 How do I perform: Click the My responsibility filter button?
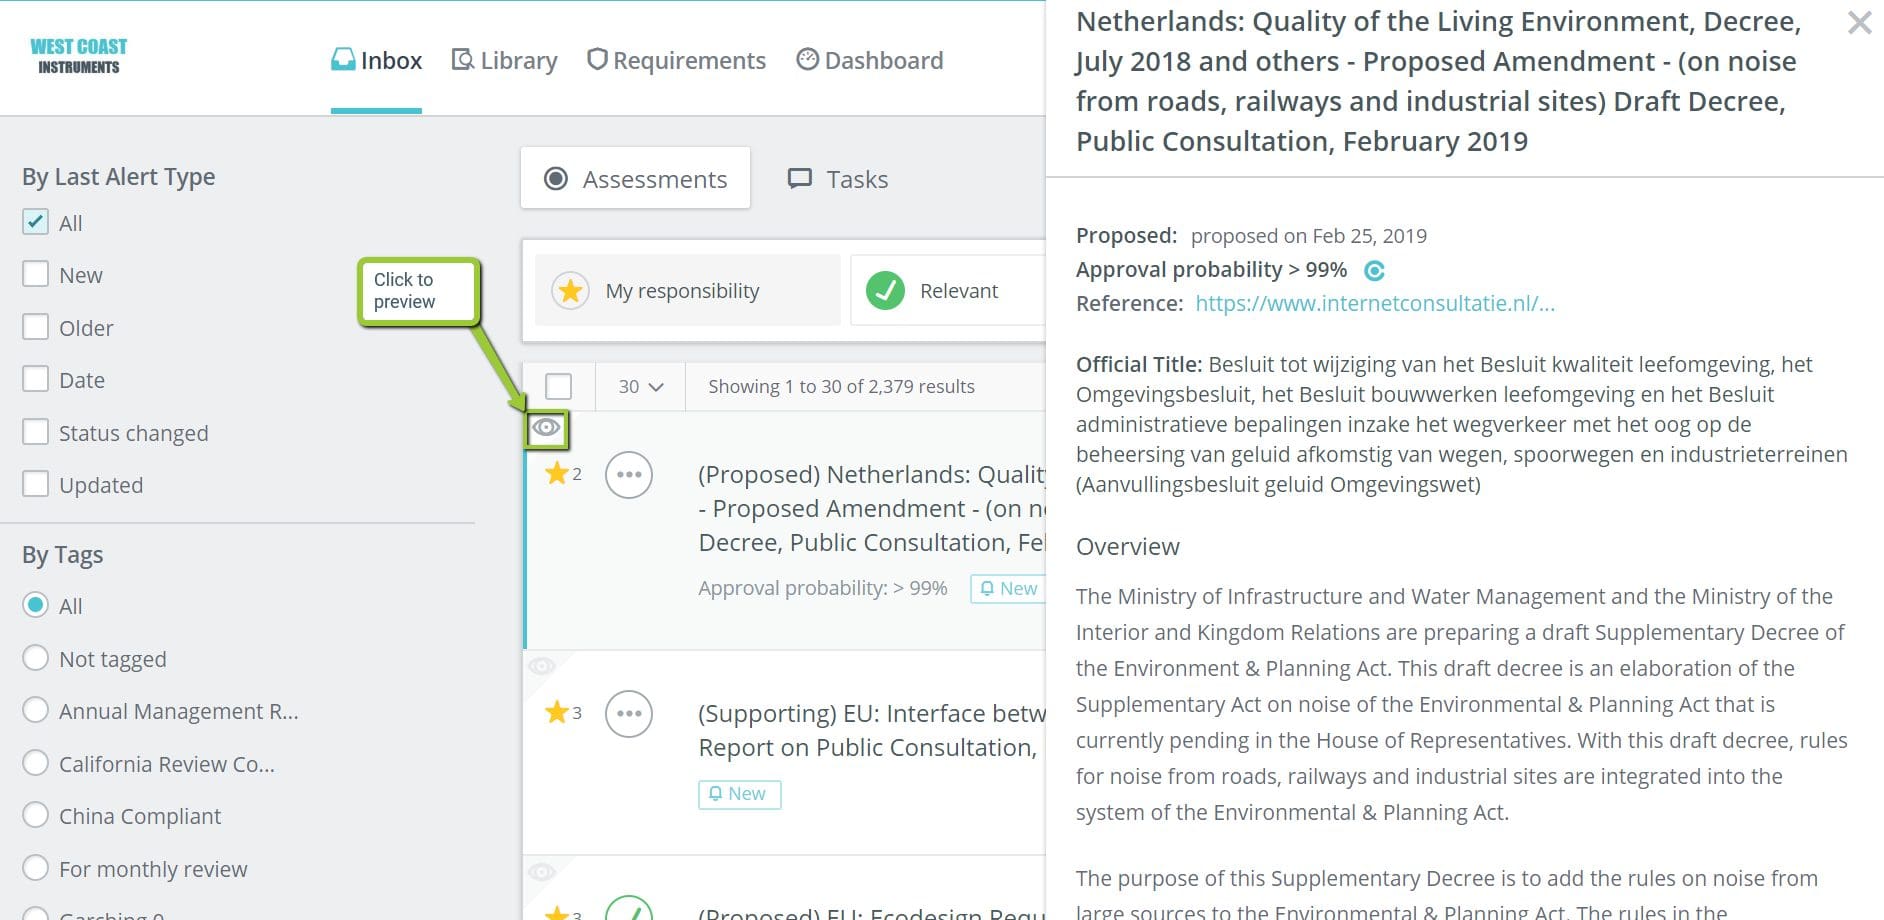coord(686,290)
